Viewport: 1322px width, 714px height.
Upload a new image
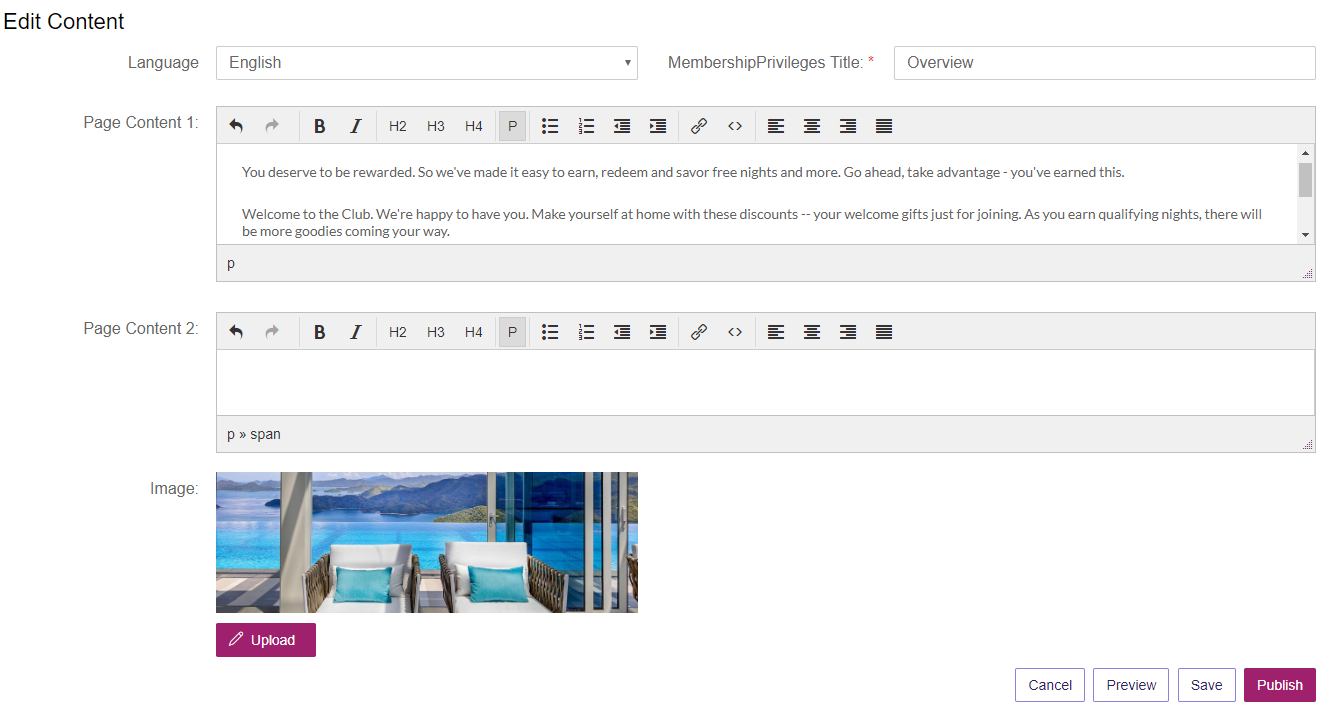tap(266, 640)
